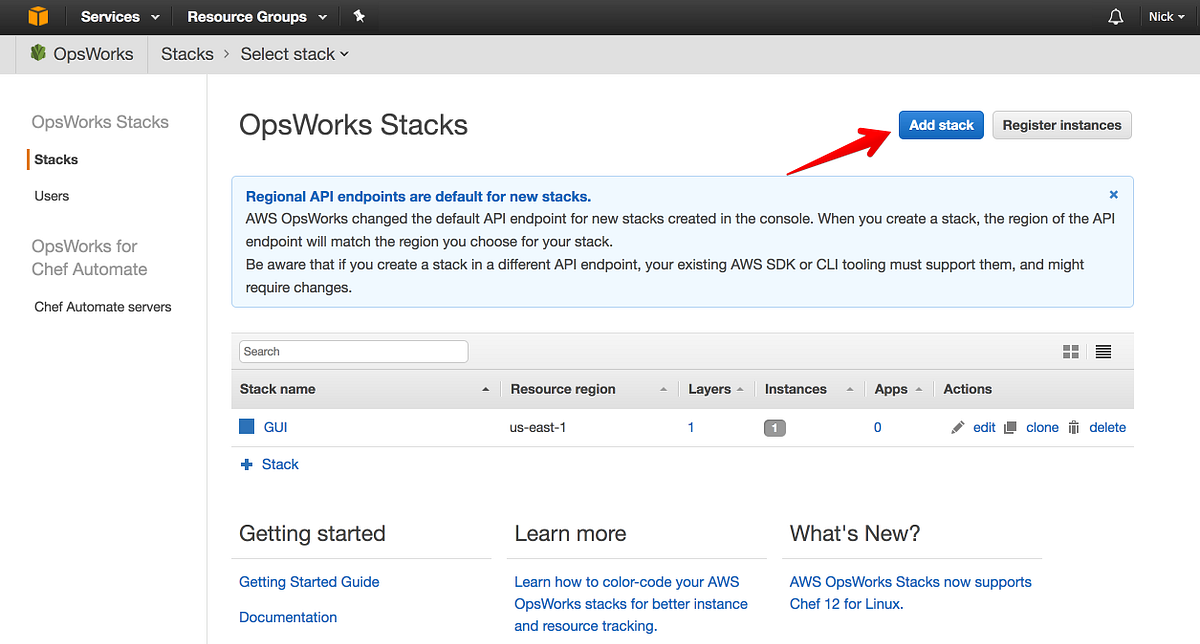The height and width of the screenshot is (644, 1200).
Task: Switch stacks to list view
Action: click(1103, 351)
